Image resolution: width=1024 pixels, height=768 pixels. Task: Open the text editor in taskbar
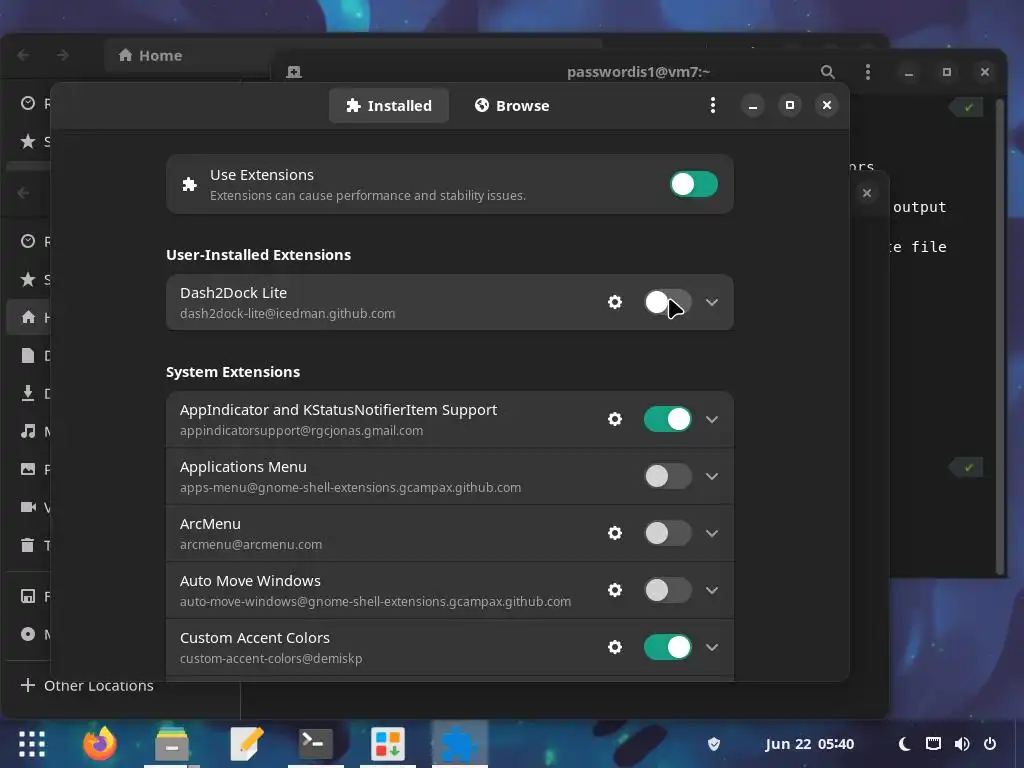(246, 743)
